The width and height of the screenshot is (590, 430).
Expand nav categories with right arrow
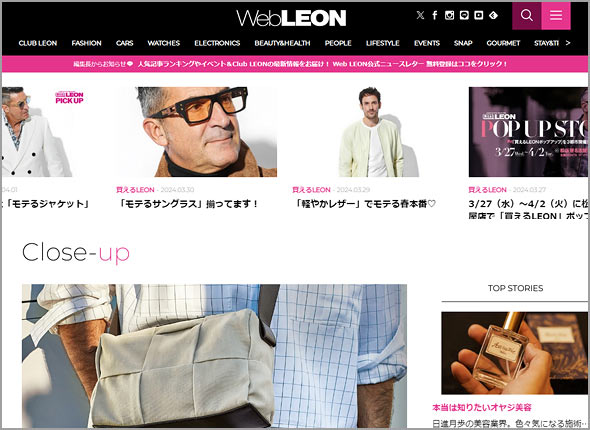[x=568, y=43]
